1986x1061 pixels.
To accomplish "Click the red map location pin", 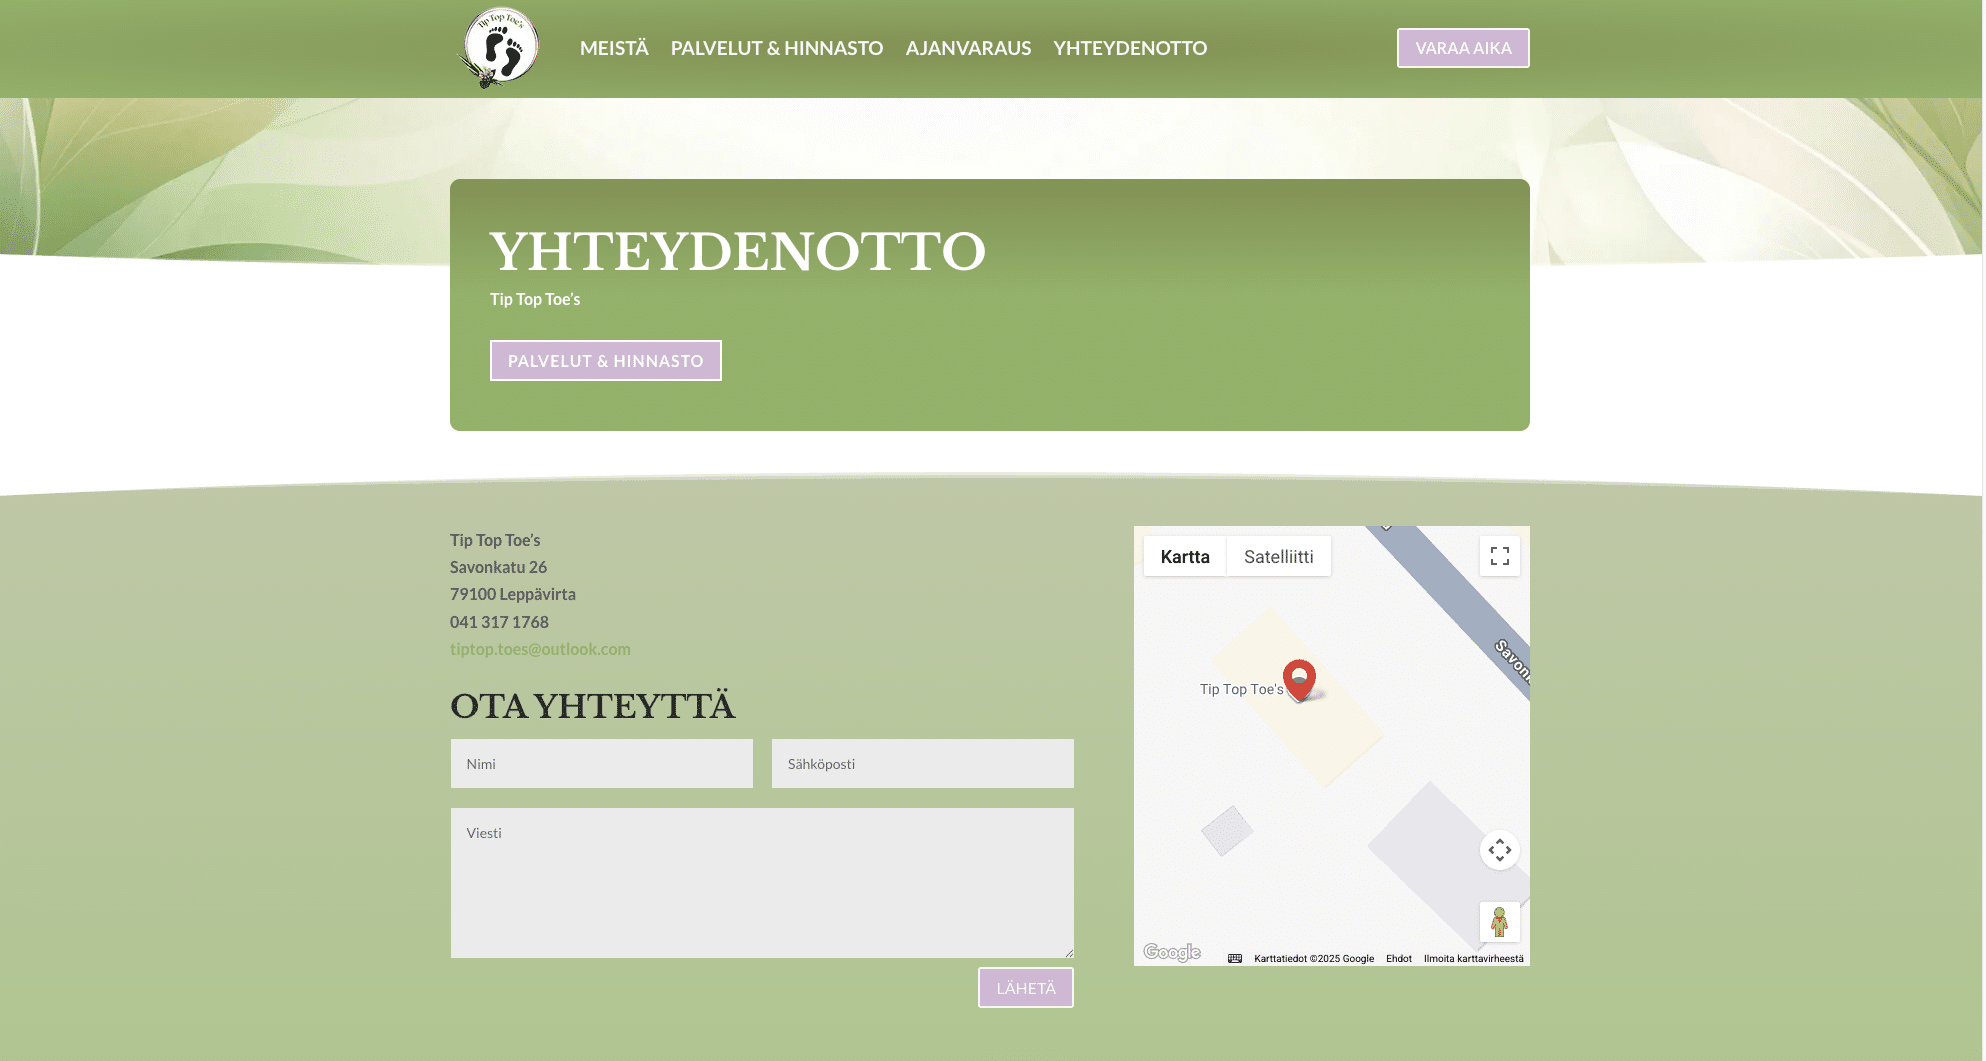I will (1299, 679).
